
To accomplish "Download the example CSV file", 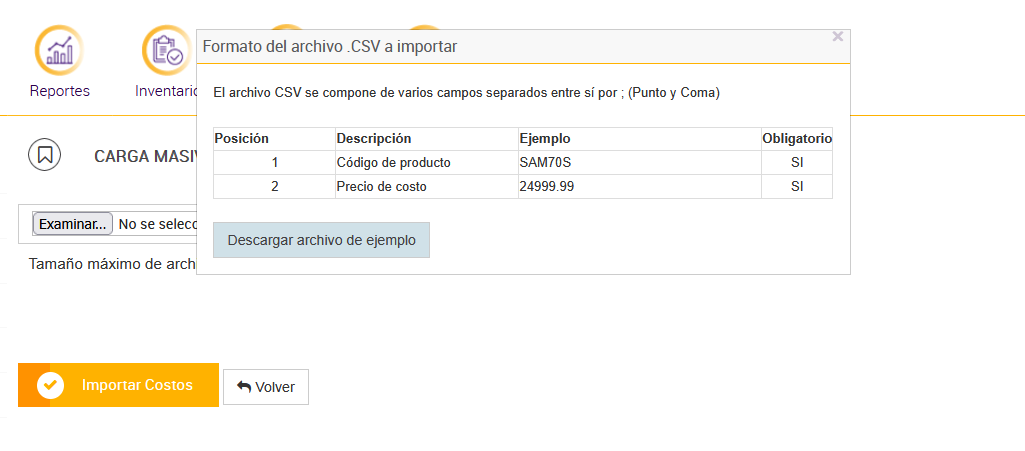I will (x=321, y=240).
